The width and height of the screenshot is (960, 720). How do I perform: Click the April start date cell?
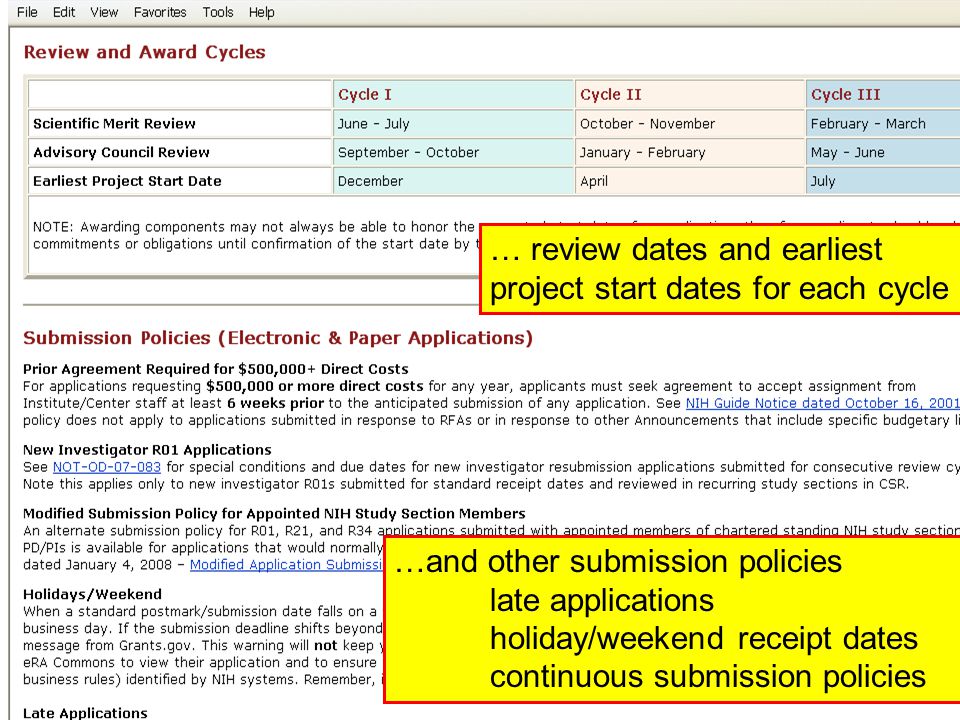689,181
